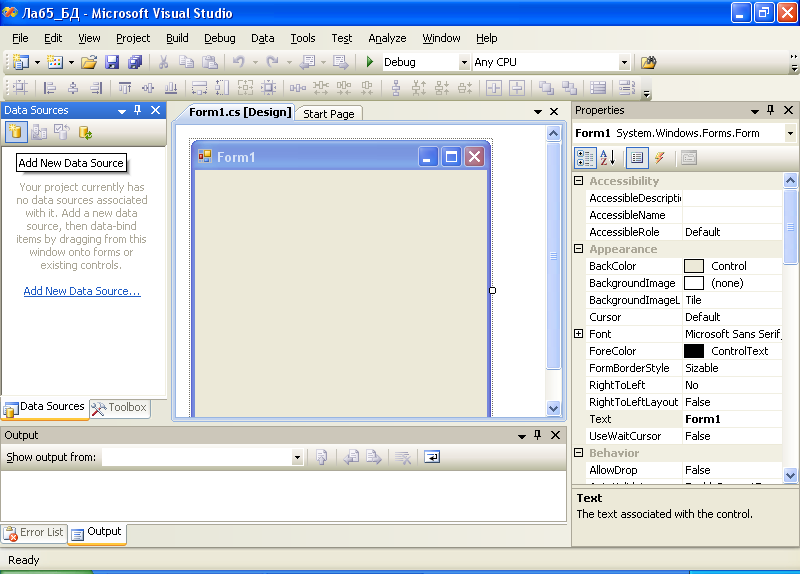Click the Form1 title bar in designer
The width and height of the screenshot is (800, 574).
[x=341, y=157]
